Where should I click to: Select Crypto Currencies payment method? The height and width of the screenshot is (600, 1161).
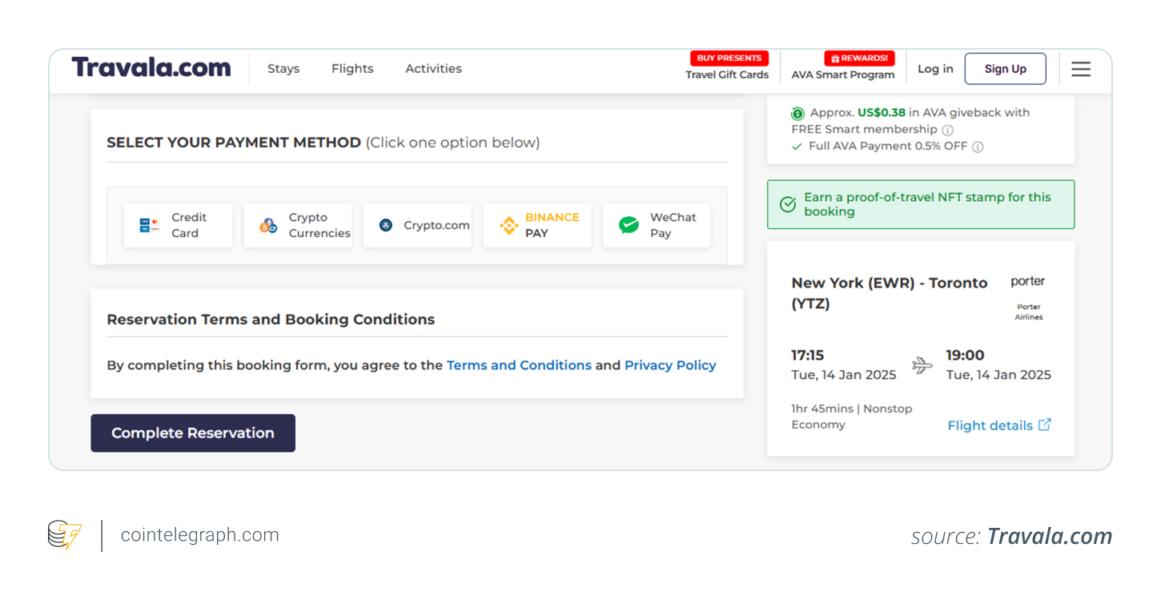tap(298, 225)
